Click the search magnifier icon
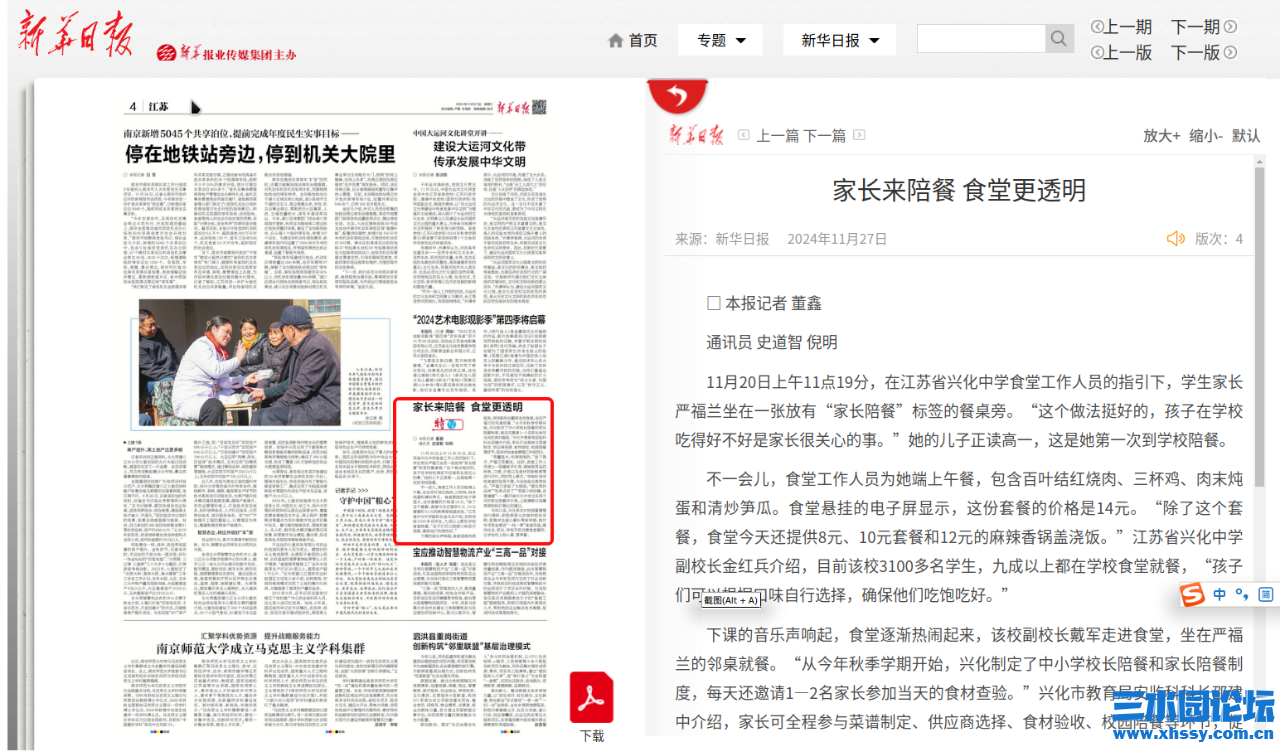Viewport: 1280px width, 752px height. pos(1058,38)
